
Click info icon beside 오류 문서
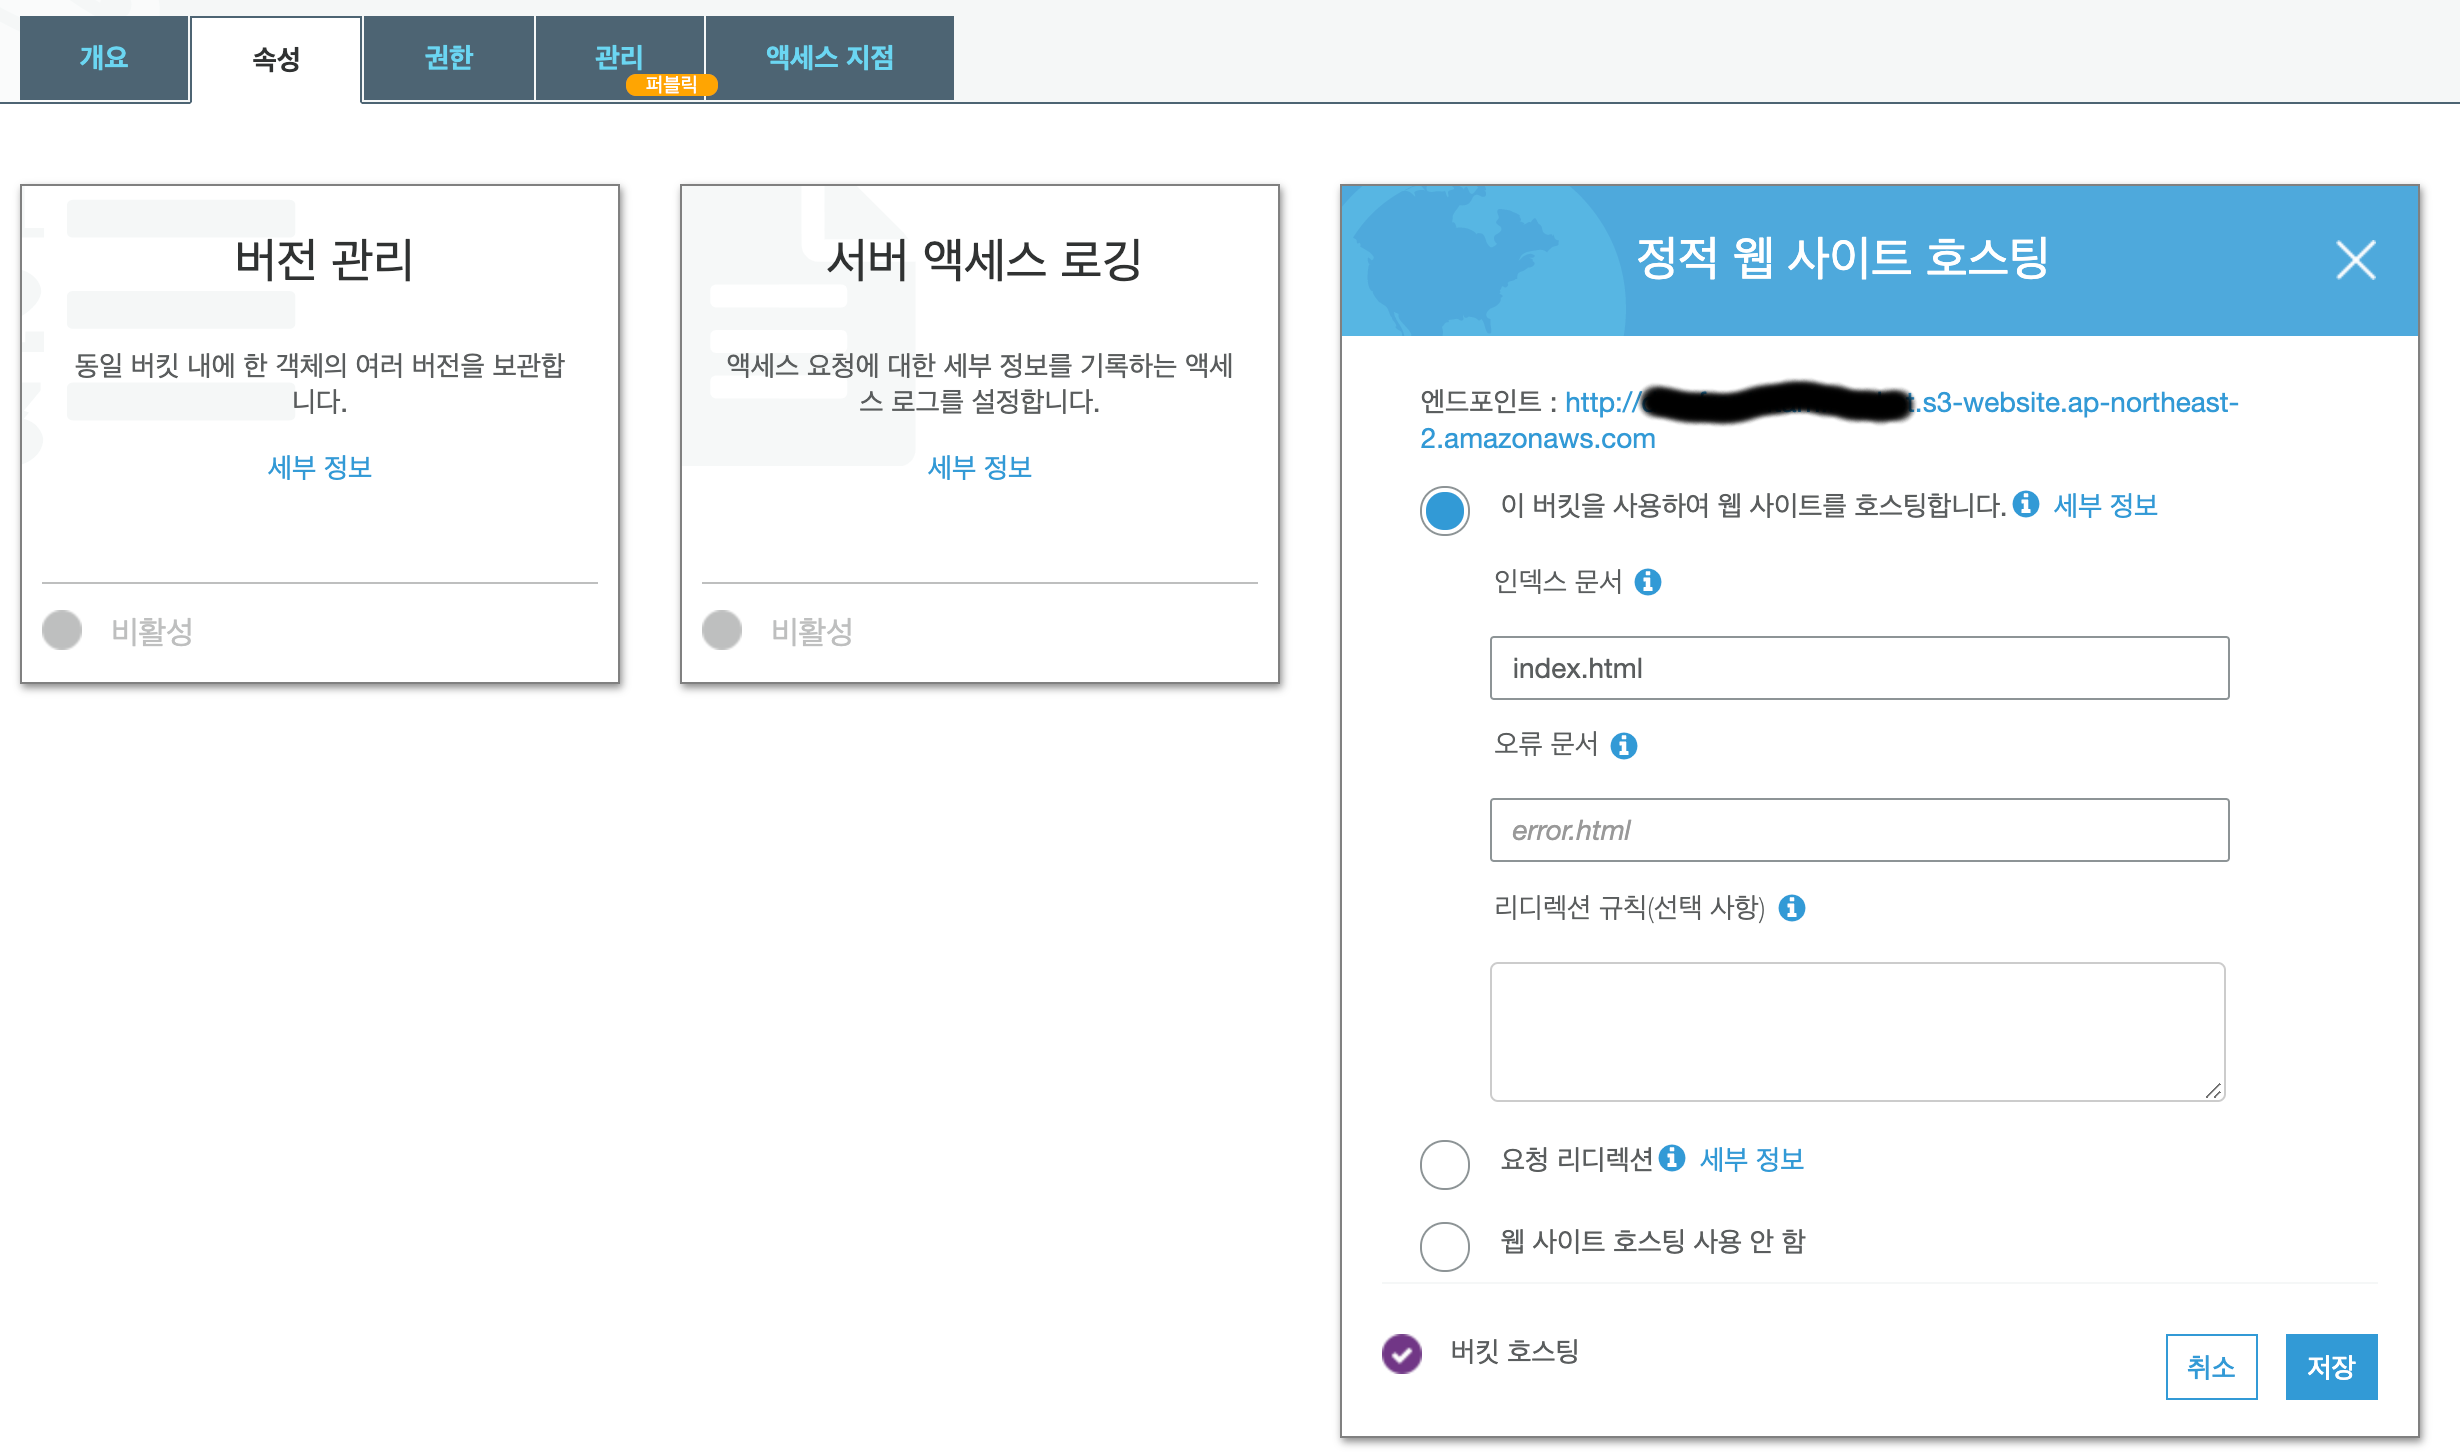(x=1624, y=745)
